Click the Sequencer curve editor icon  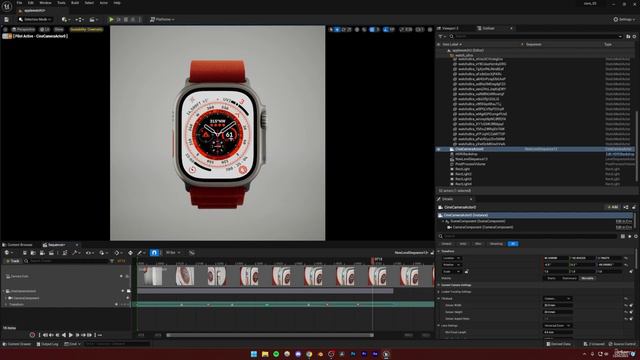coord(191,253)
